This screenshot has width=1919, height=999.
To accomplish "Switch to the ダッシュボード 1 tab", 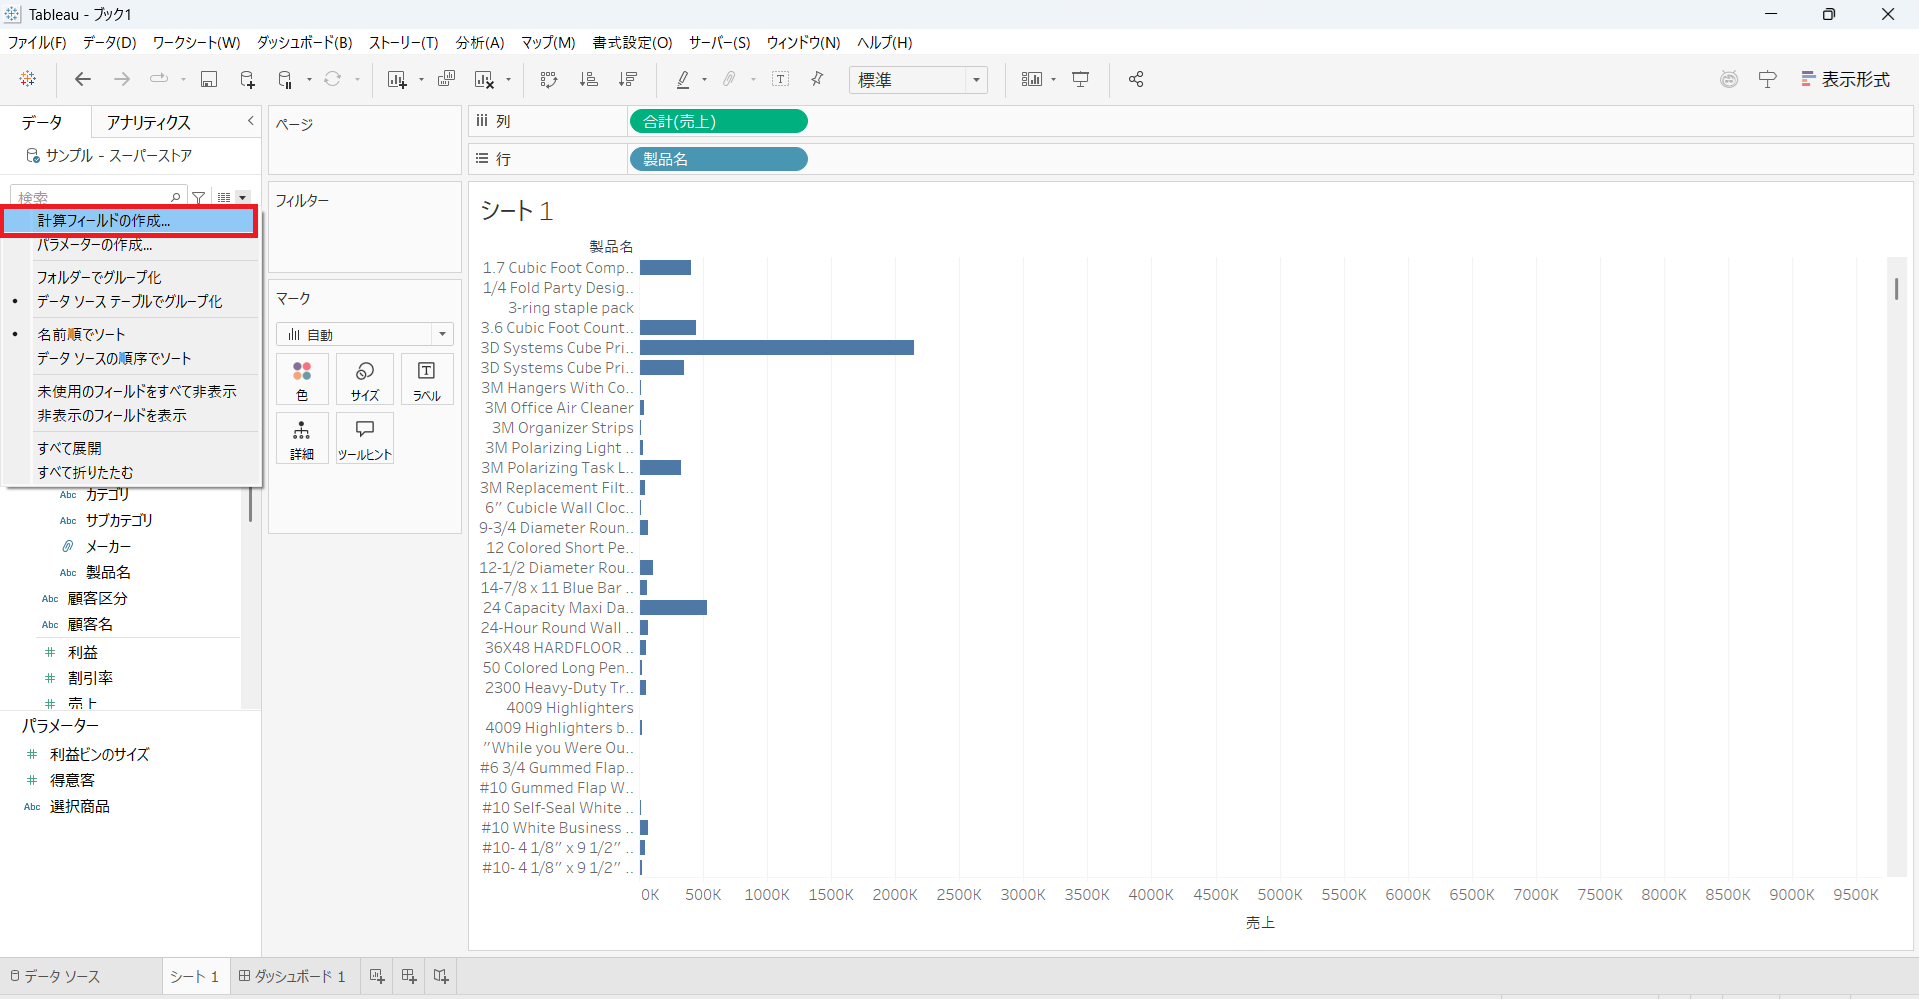I will pyautogui.click(x=292, y=976).
